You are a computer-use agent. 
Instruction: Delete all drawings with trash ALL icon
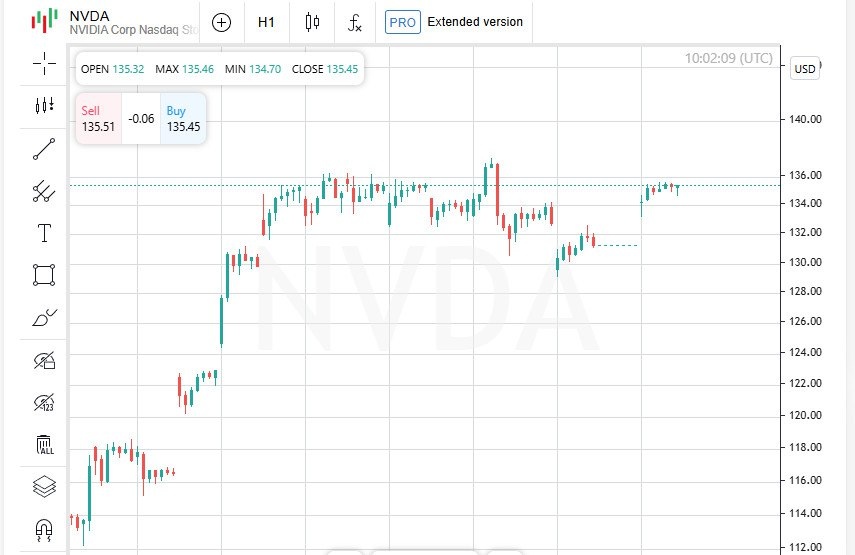(44, 444)
